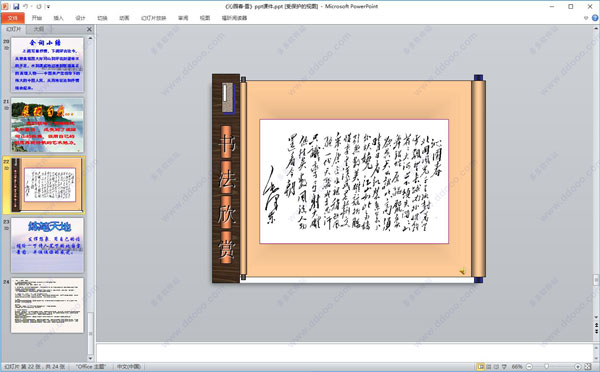Screen dimensions: 600x372
Task: Click the Save icon in quick access toolbar
Action: click(16, 7)
